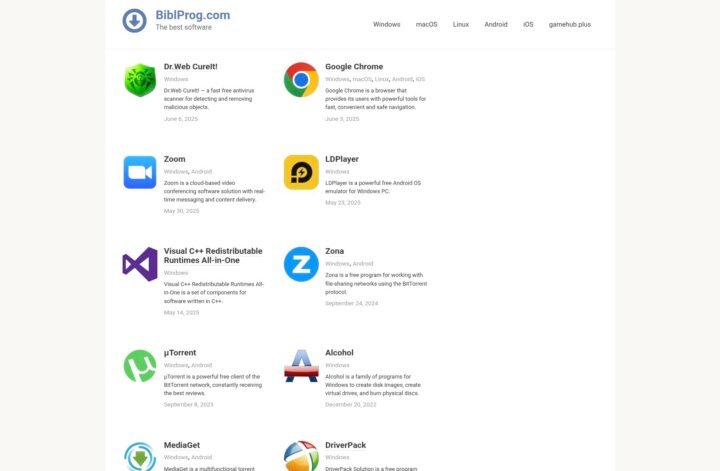The height and width of the screenshot is (471, 720).
Task: Click the BiblProg download arrow logo
Action: tap(134, 21)
